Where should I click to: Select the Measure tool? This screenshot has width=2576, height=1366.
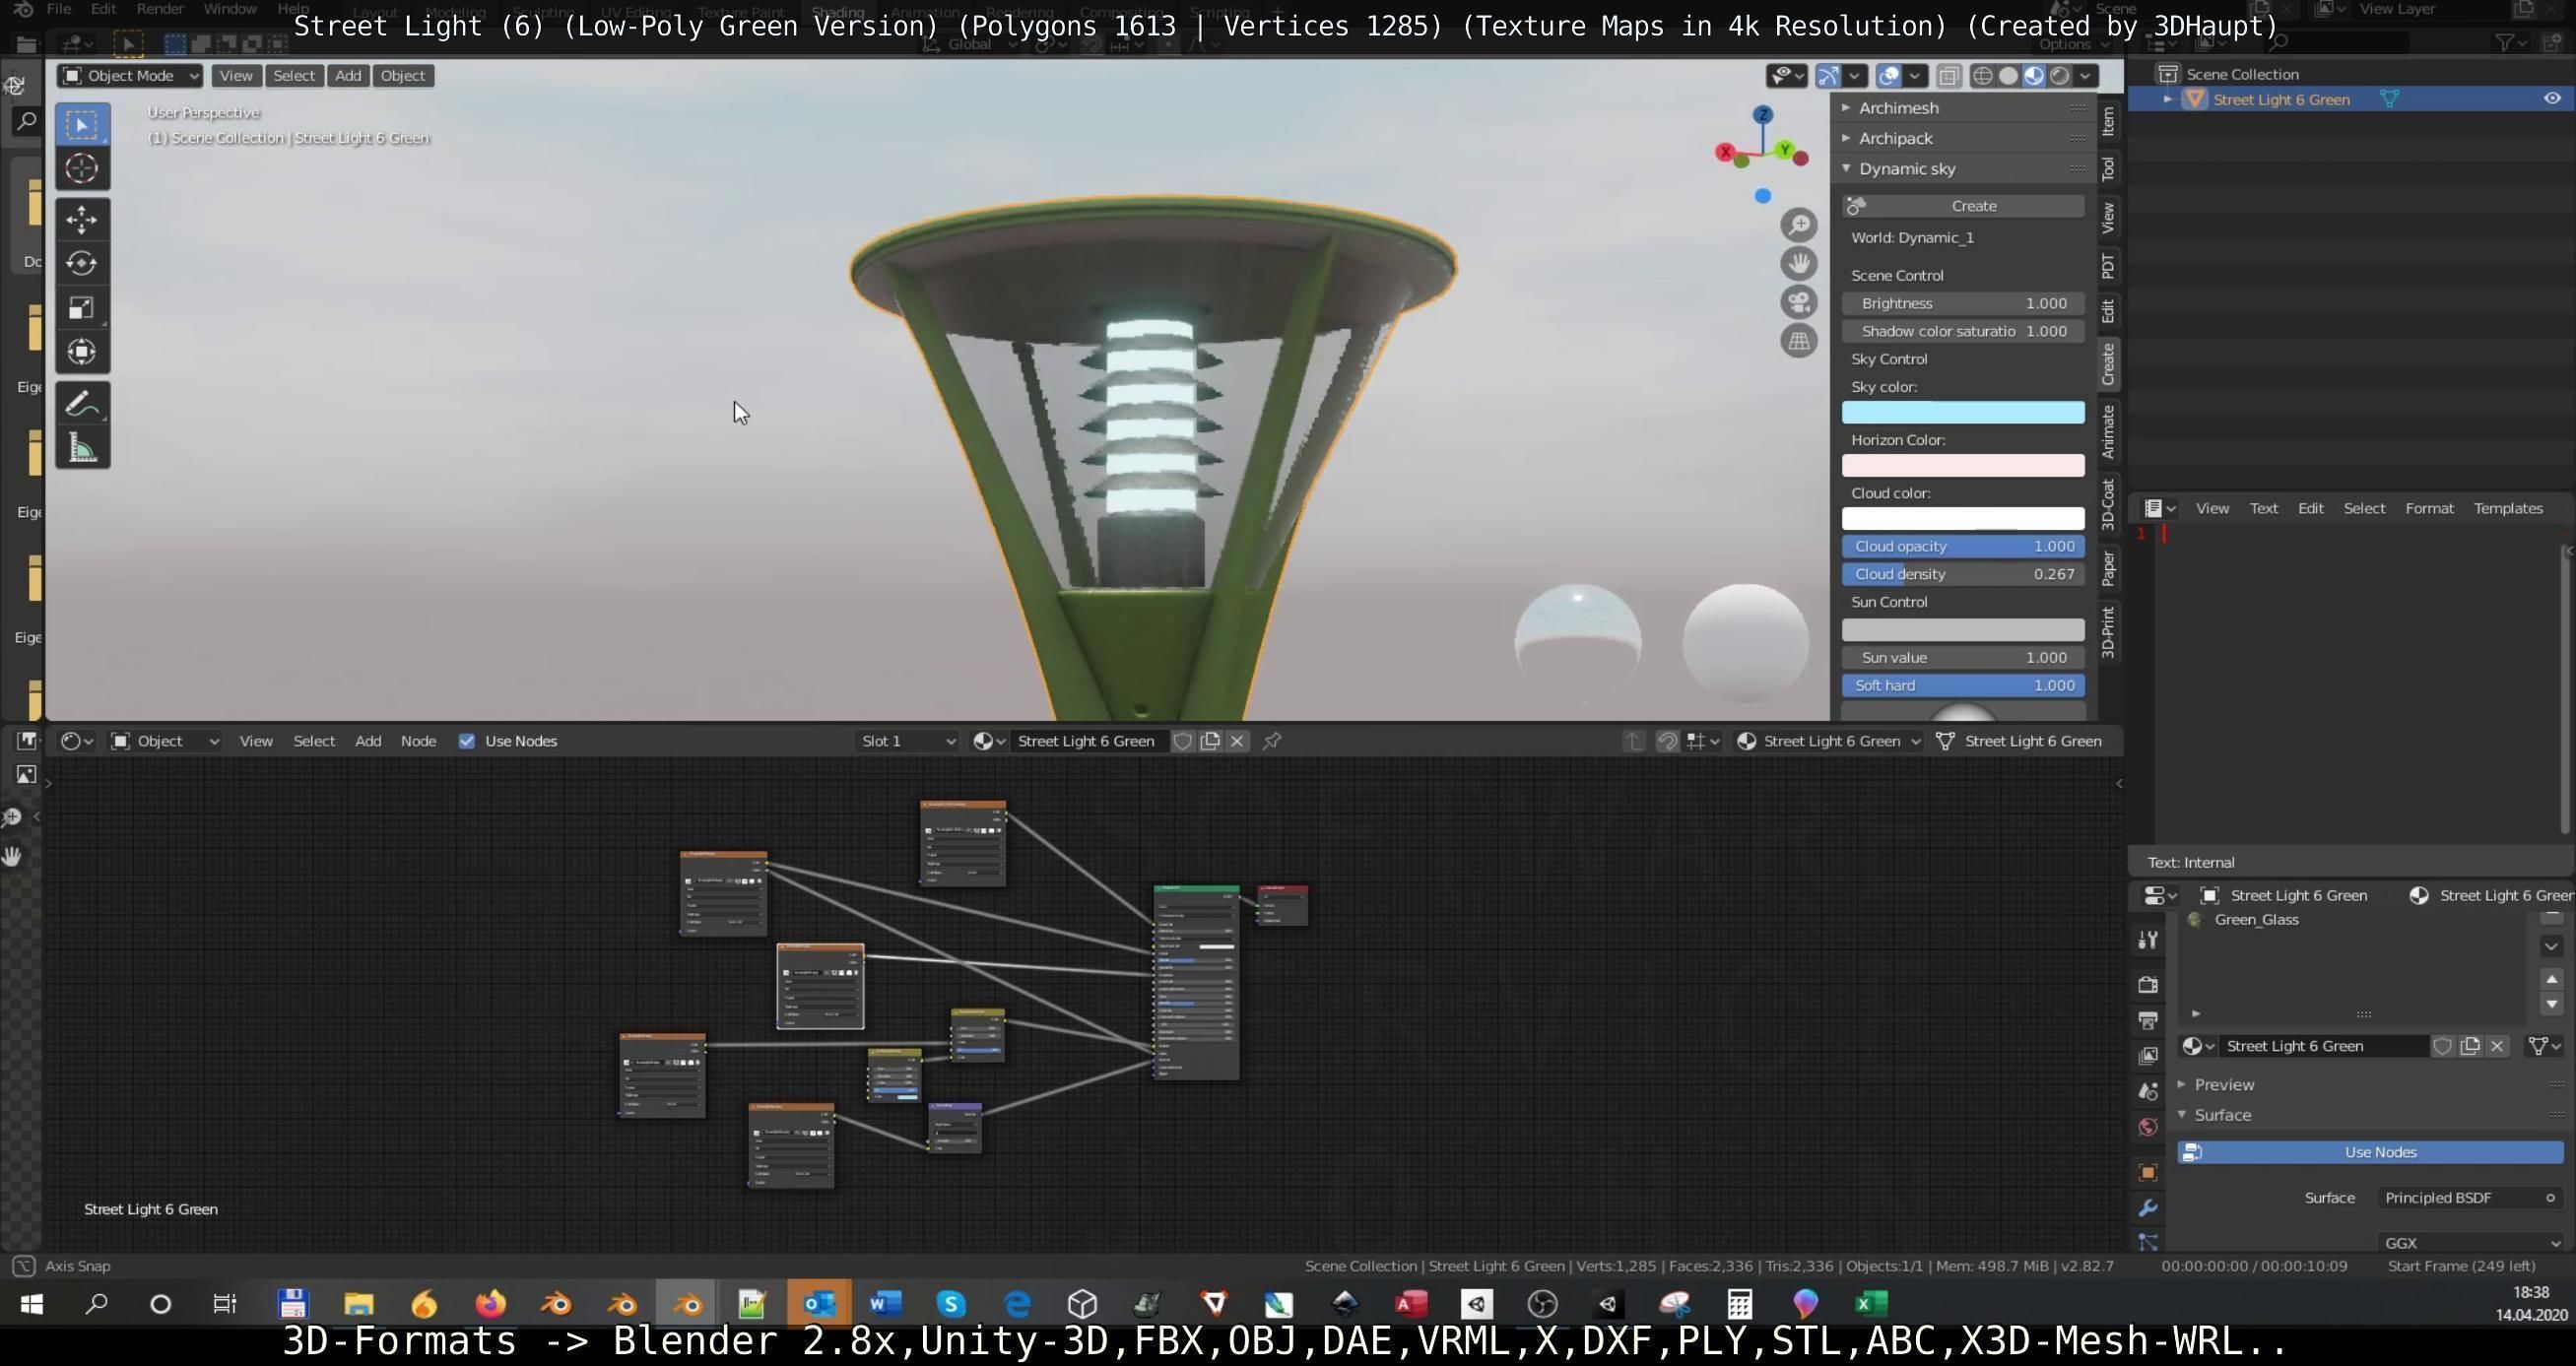click(82, 448)
